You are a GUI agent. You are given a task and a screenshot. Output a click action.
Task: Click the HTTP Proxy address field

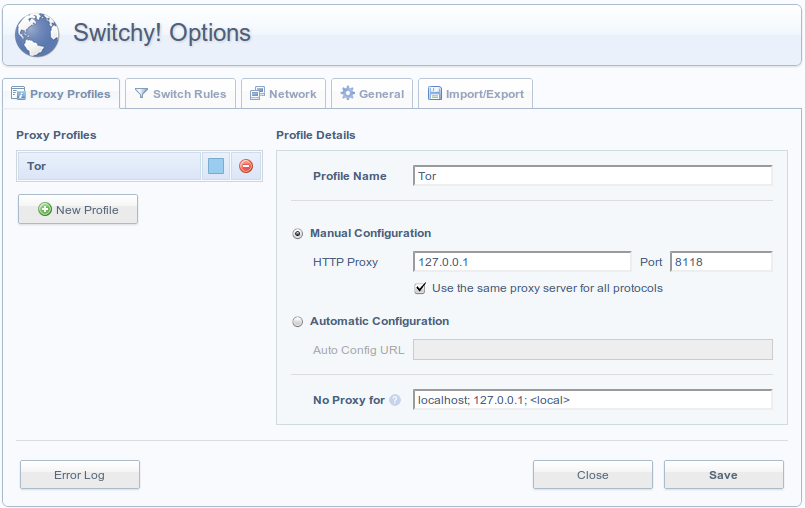522,261
